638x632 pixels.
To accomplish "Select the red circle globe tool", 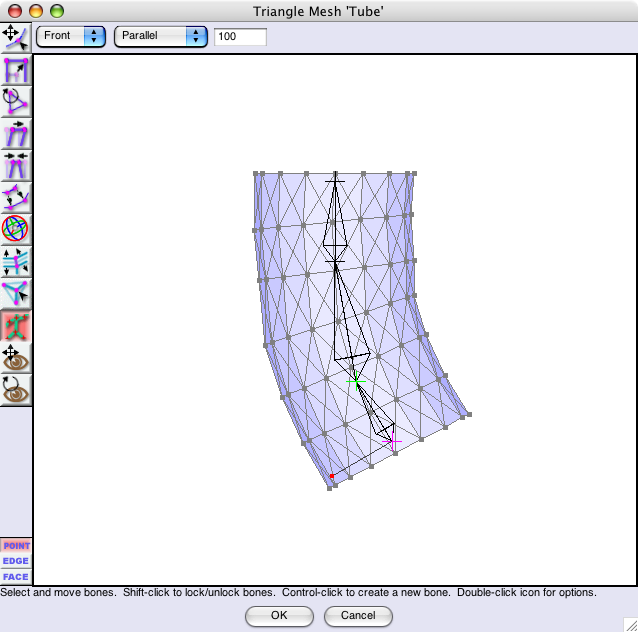I will (x=16, y=229).
